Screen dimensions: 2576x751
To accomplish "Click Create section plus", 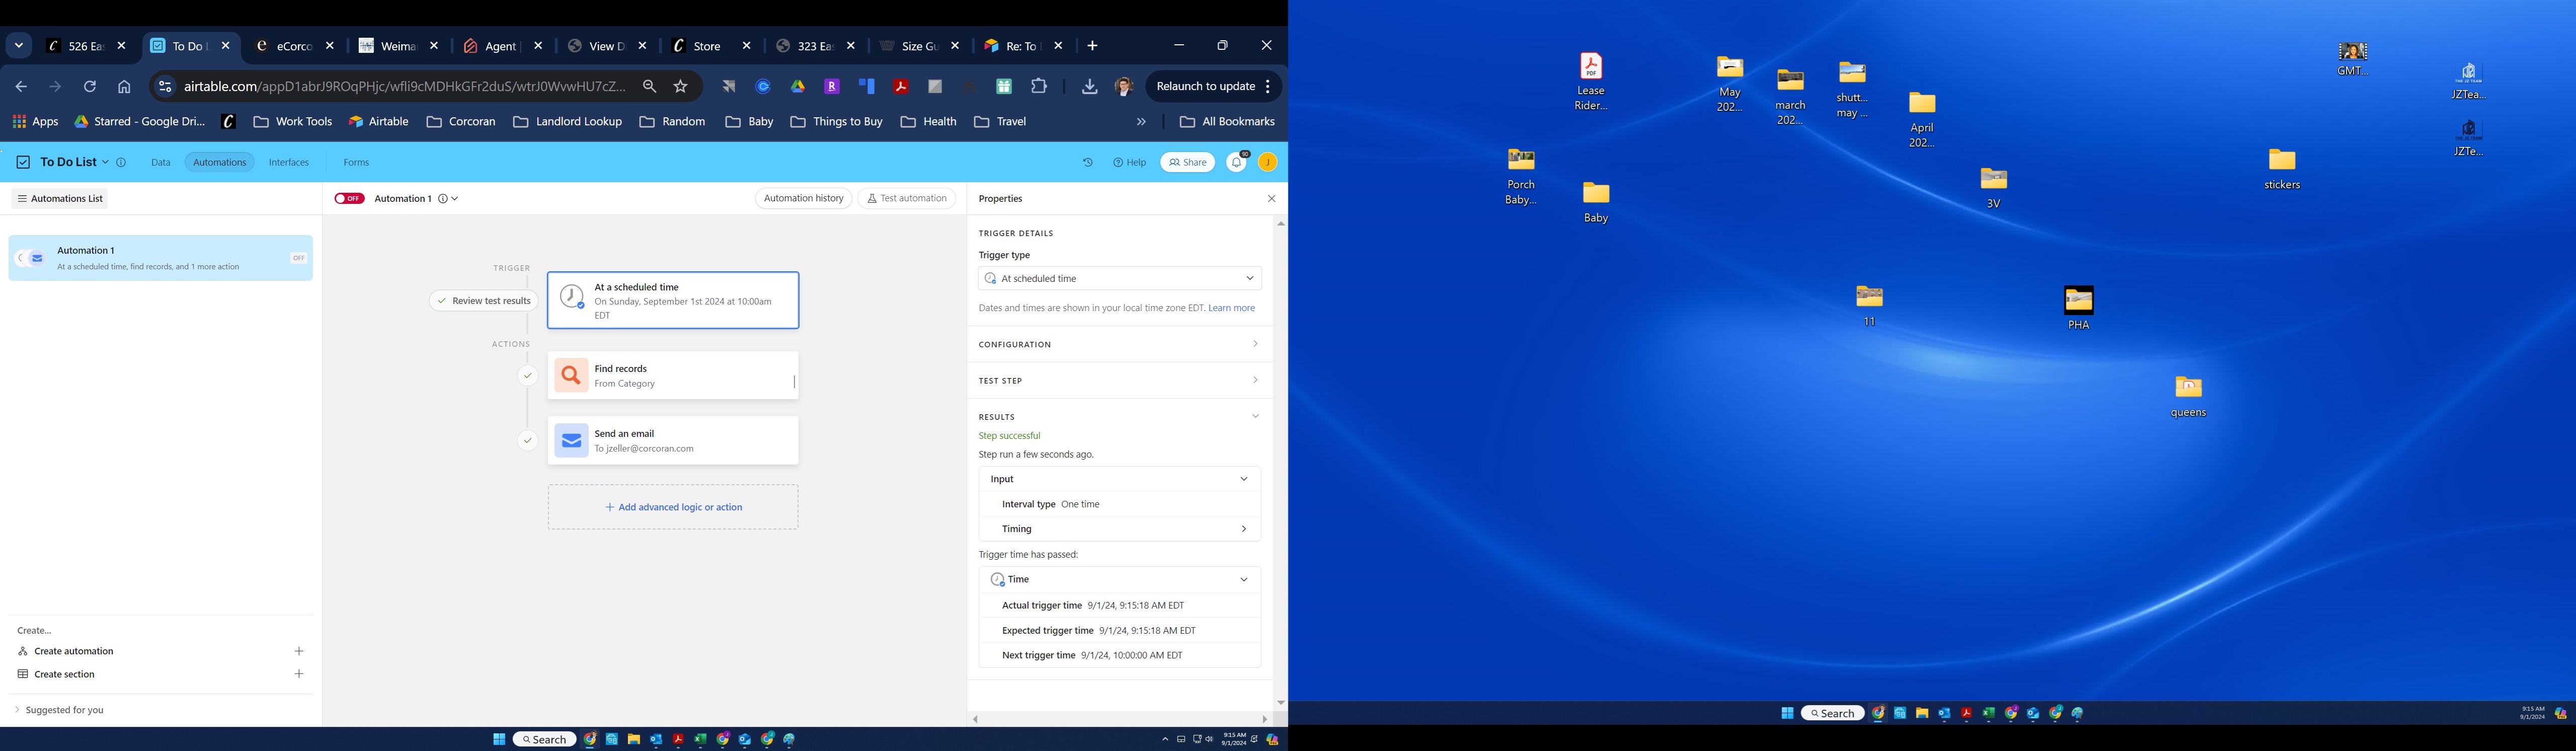I will (x=299, y=674).
